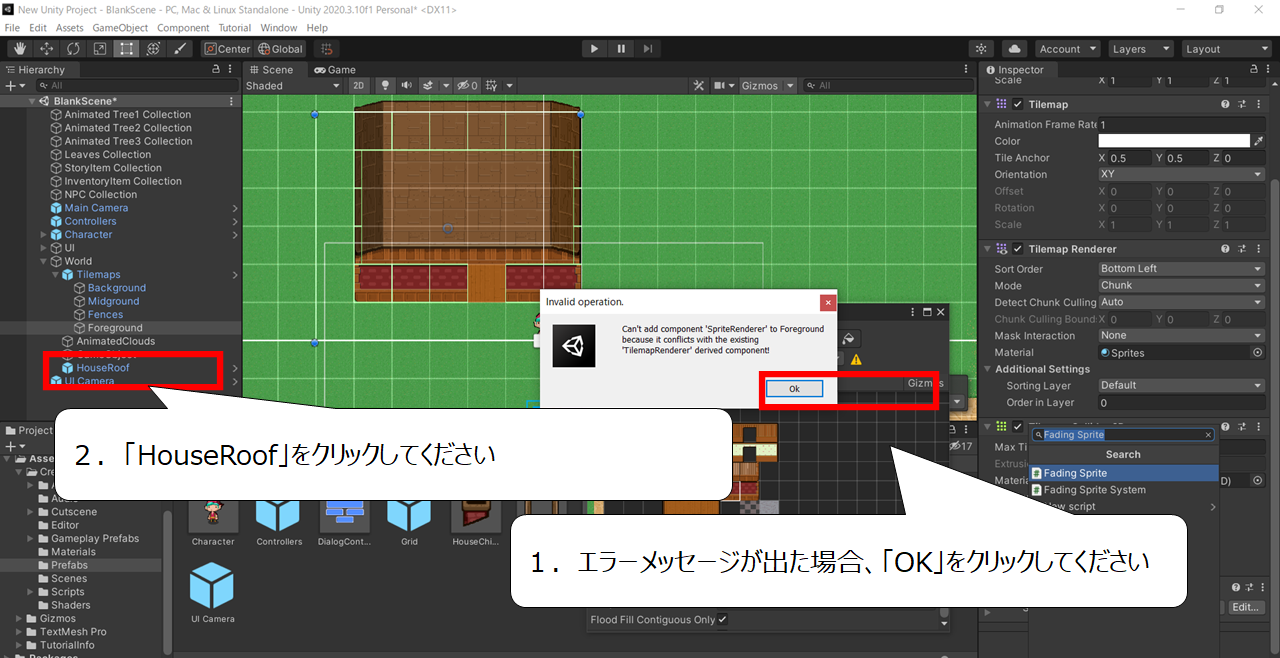
Task: Open Hierarchy panel three-dot options
Action: 231,70
